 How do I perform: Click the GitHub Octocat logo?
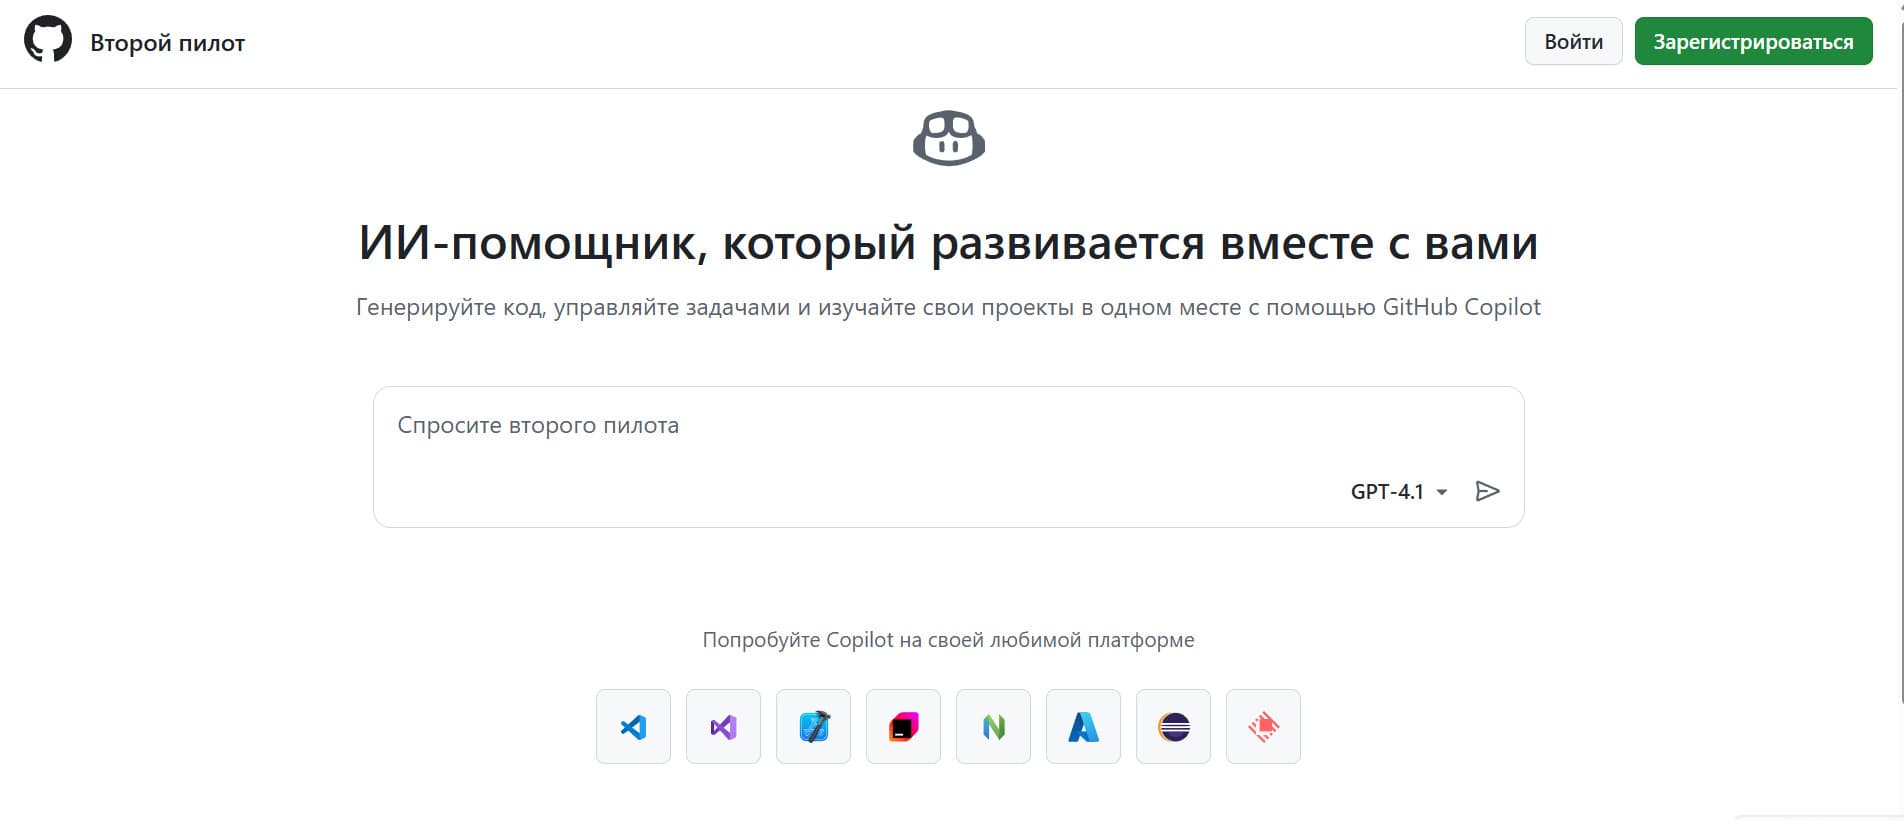pyautogui.click(x=48, y=41)
